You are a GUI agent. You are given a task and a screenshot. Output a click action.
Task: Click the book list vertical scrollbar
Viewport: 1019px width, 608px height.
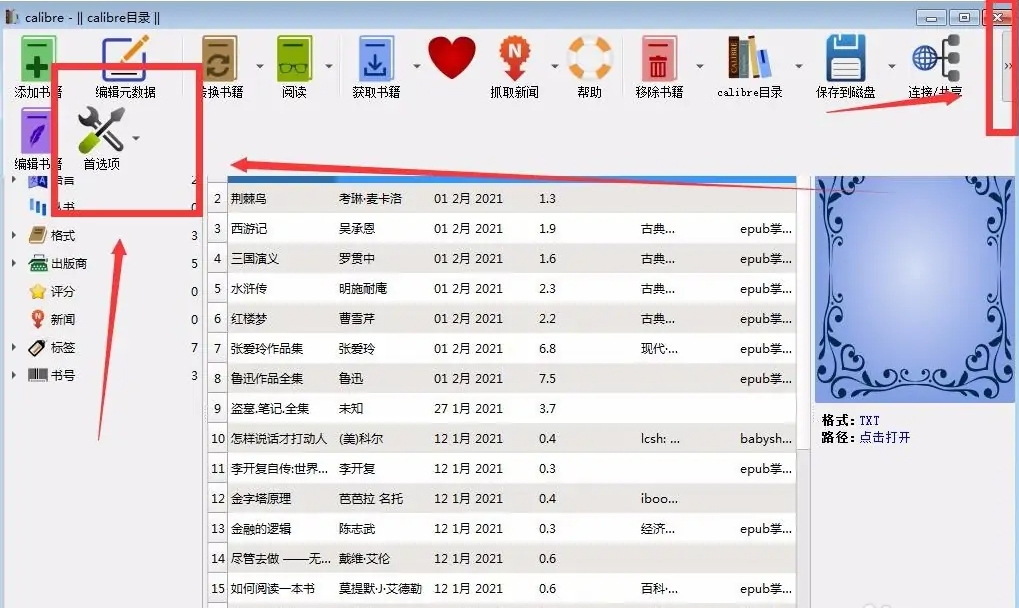803,312
